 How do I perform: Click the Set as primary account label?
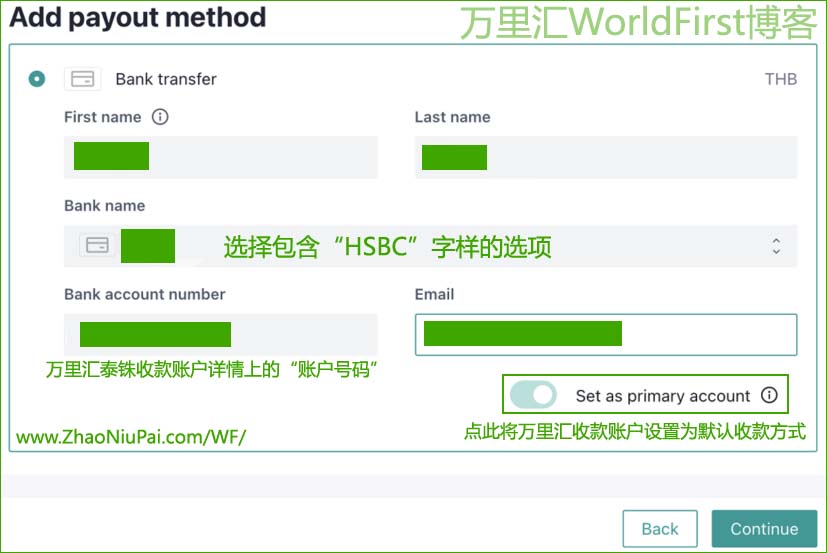662,396
